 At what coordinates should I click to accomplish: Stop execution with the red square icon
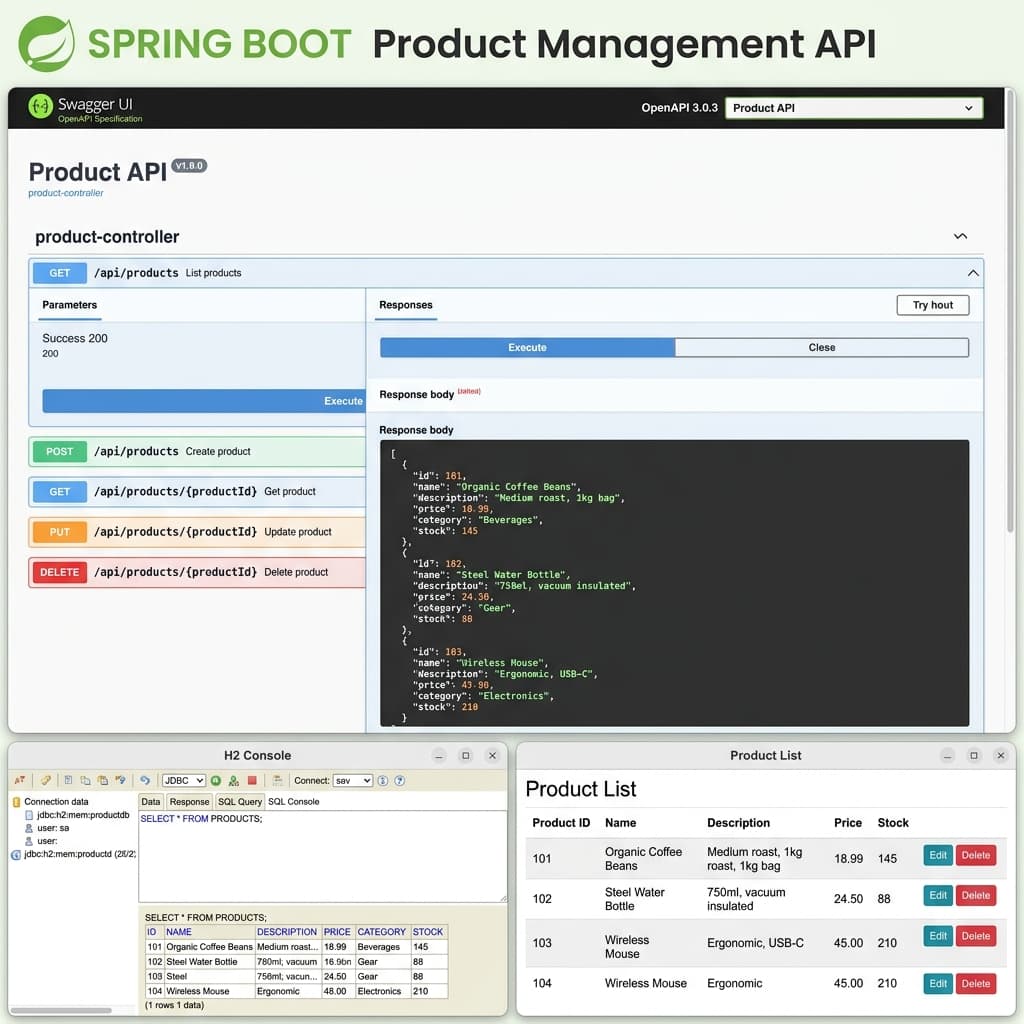(x=252, y=780)
